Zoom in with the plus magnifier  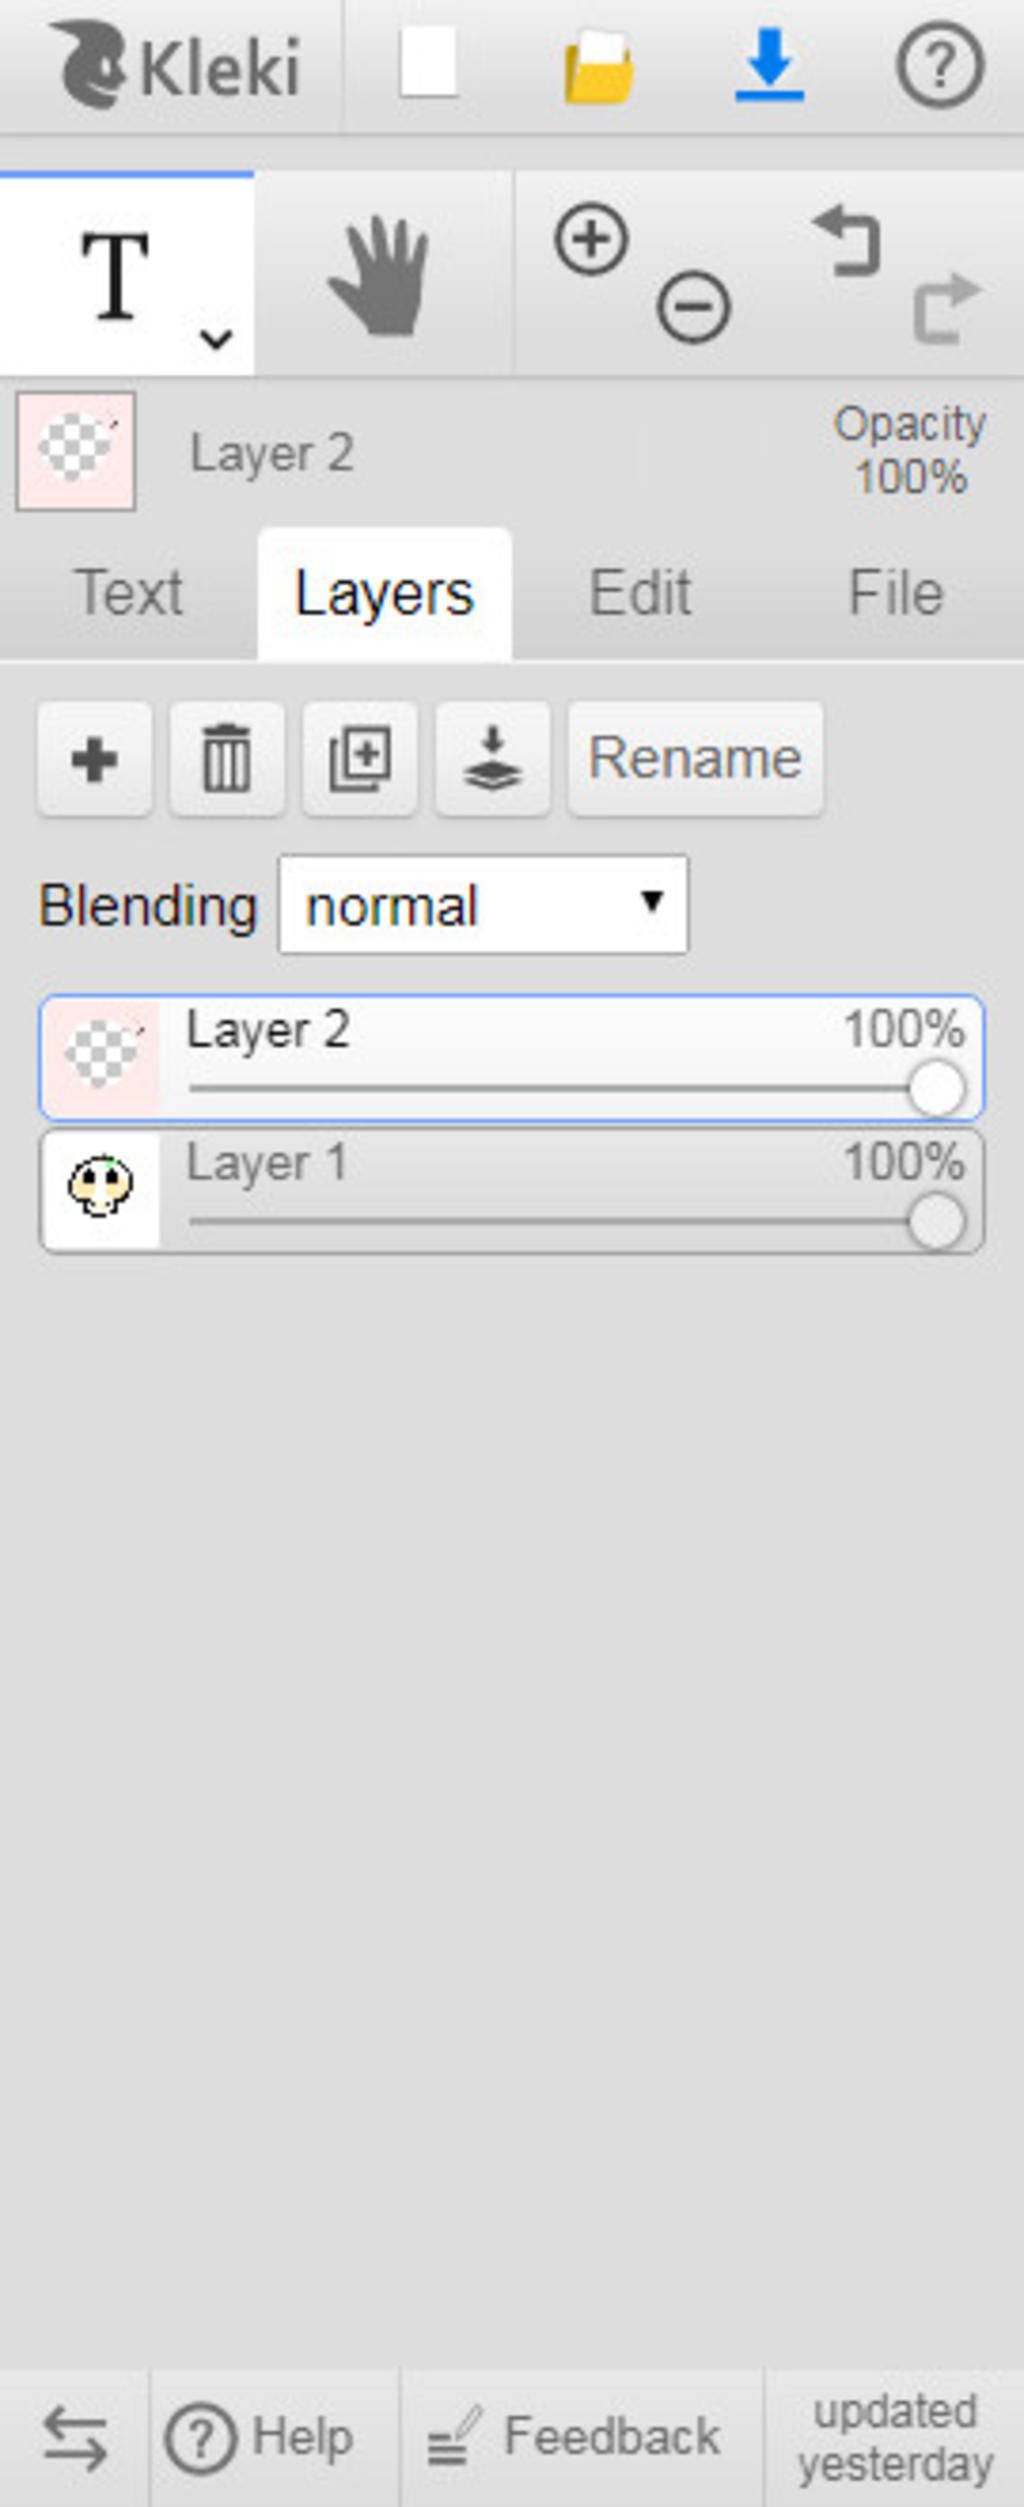tap(591, 239)
